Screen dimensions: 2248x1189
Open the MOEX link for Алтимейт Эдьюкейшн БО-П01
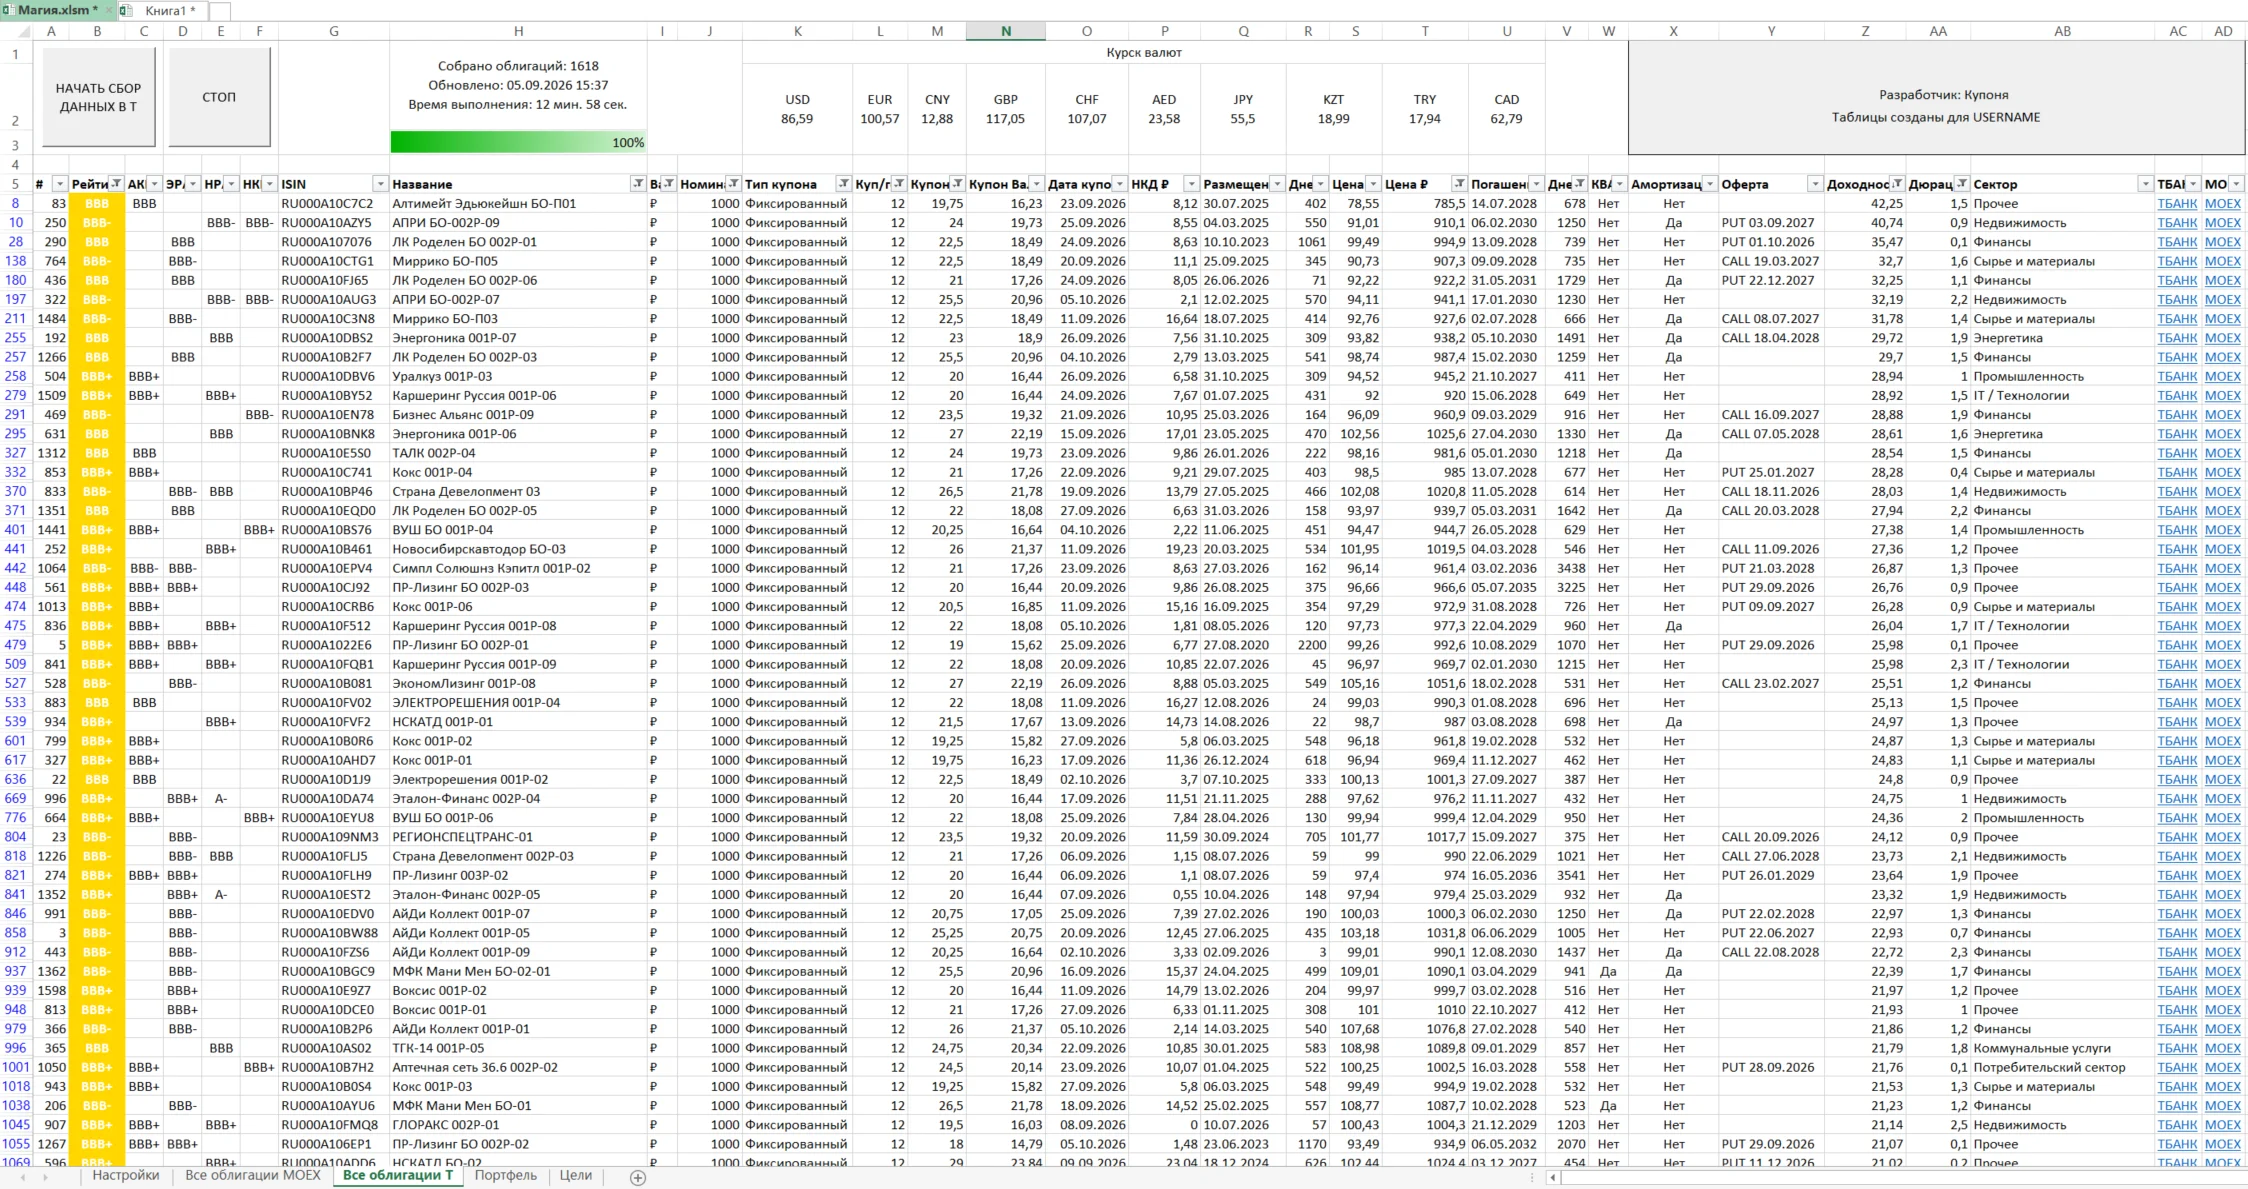[x=2223, y=204]
